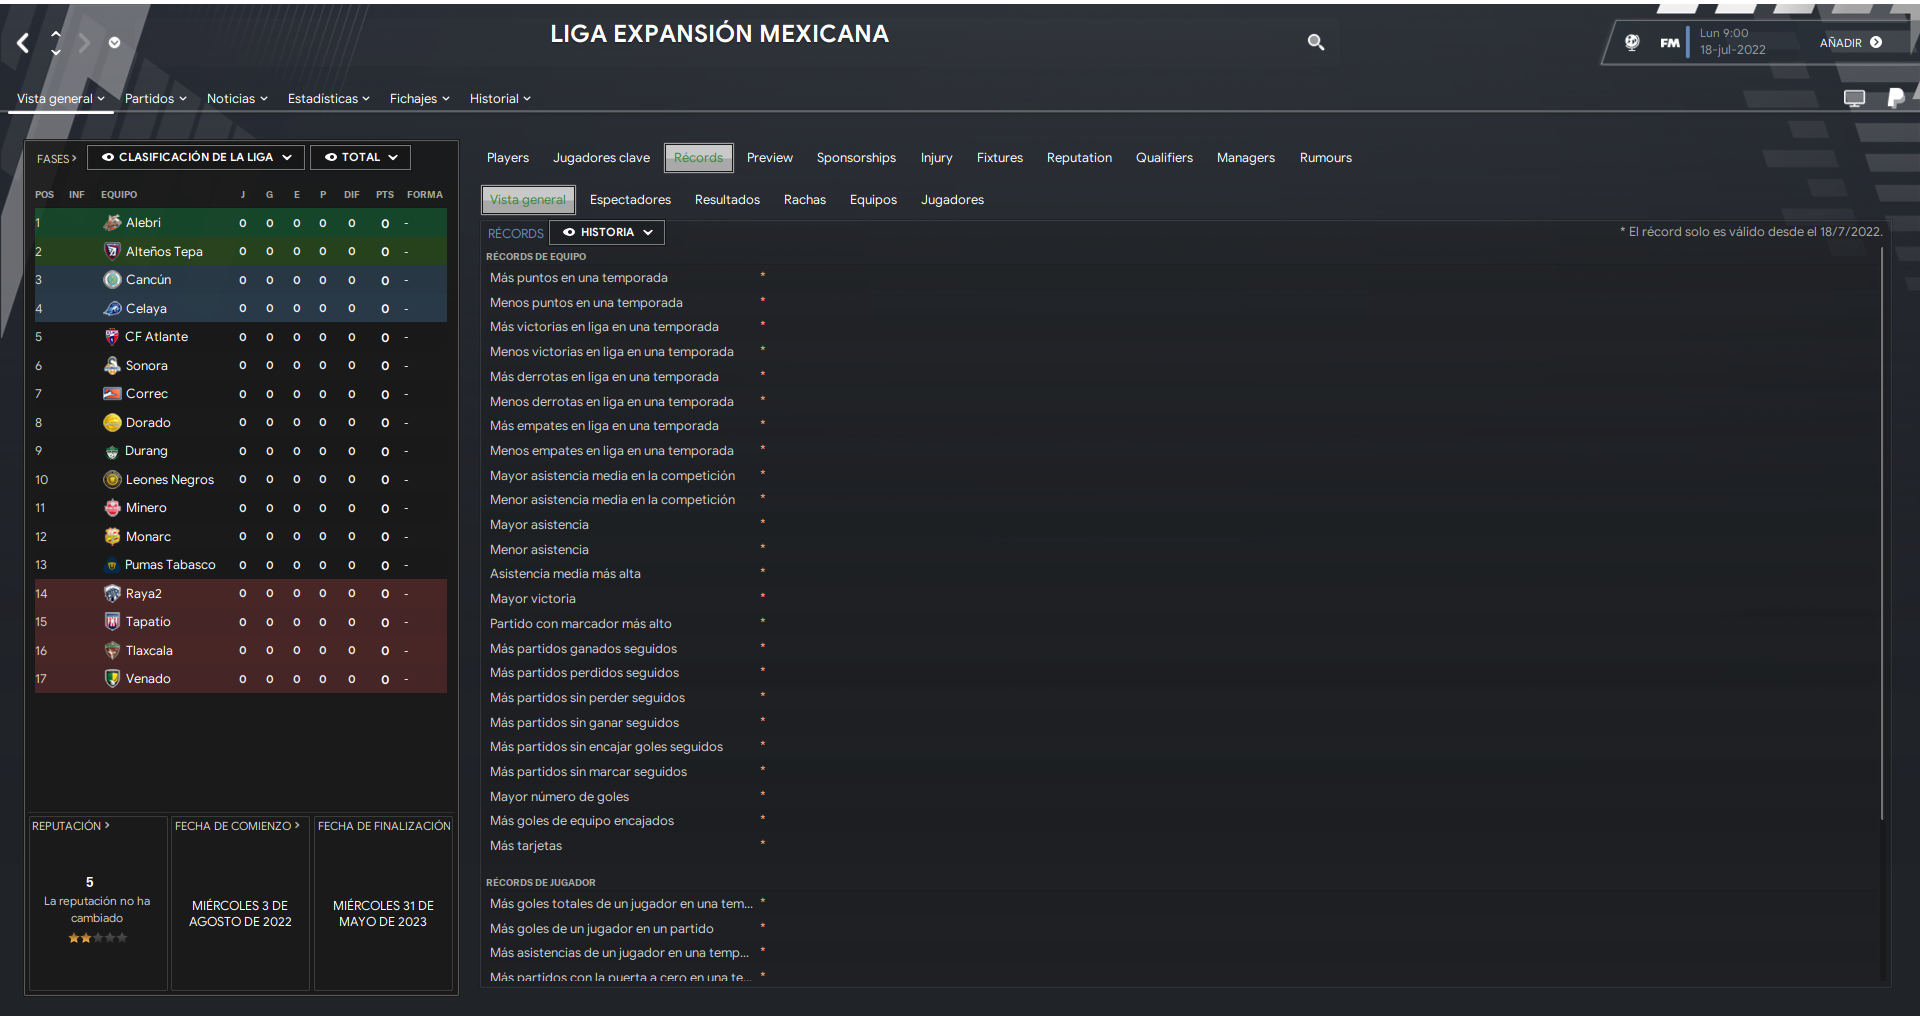The height and width of the screenshot is (1016, 1920).
Task: Open the Espectadores sub-tab
Action: point(630,200)
